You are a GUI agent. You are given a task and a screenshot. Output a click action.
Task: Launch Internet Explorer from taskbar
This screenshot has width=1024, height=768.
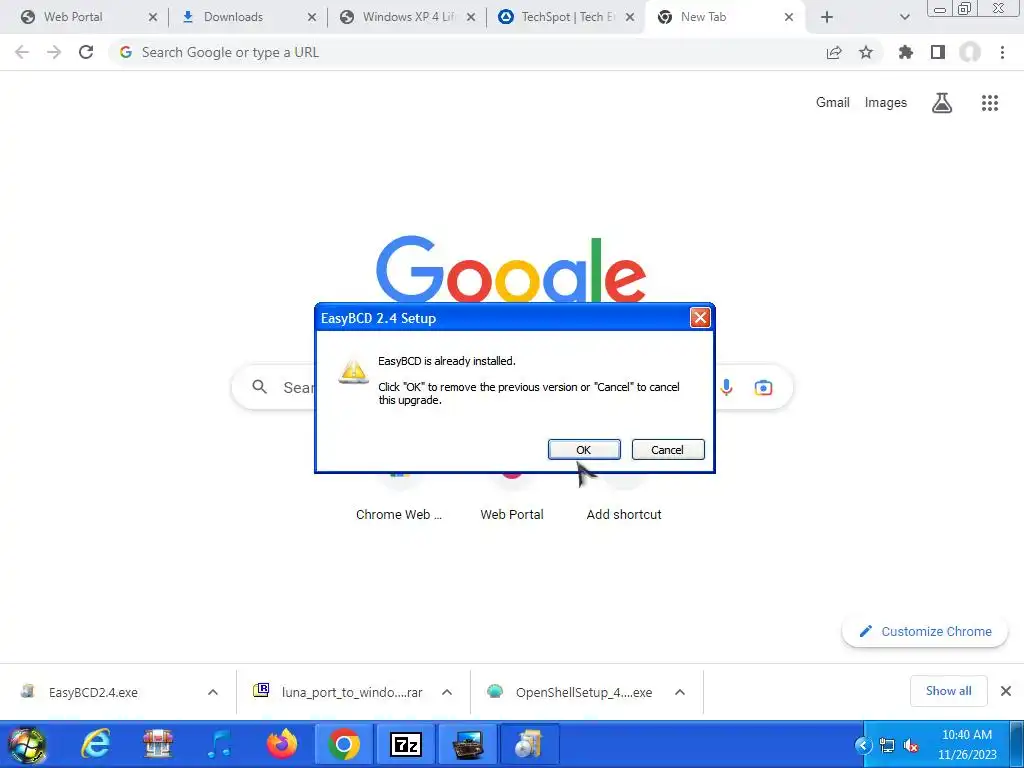[x=96, y=744]
